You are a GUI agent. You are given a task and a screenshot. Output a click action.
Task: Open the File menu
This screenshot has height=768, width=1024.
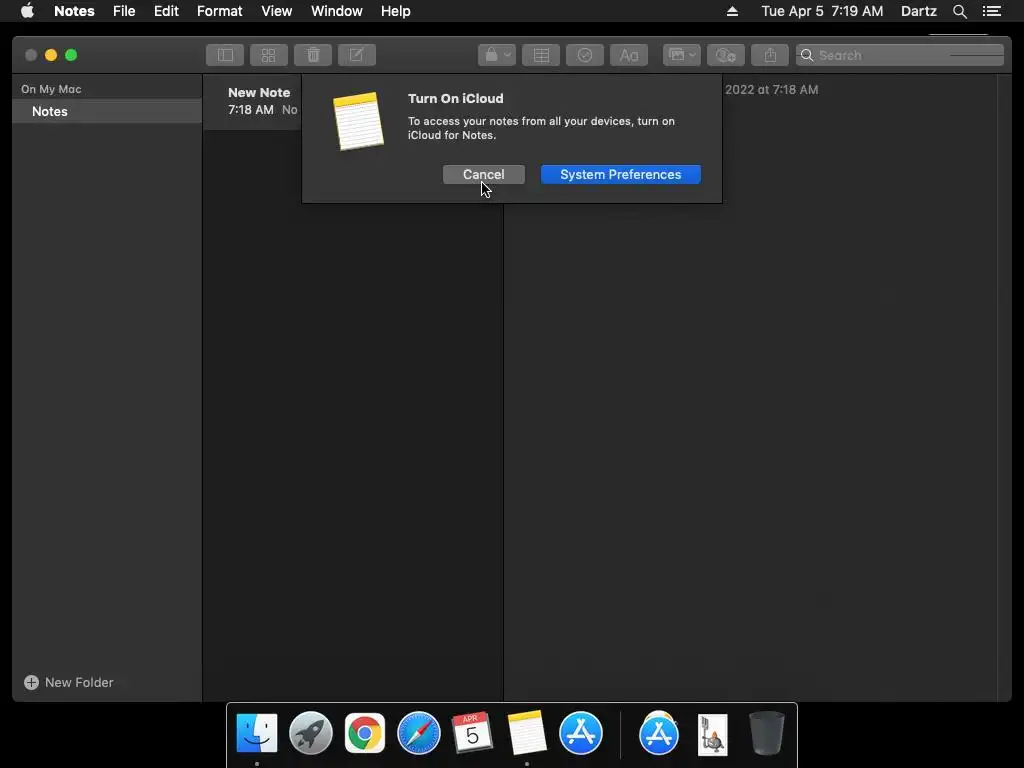tap(124, 11)
